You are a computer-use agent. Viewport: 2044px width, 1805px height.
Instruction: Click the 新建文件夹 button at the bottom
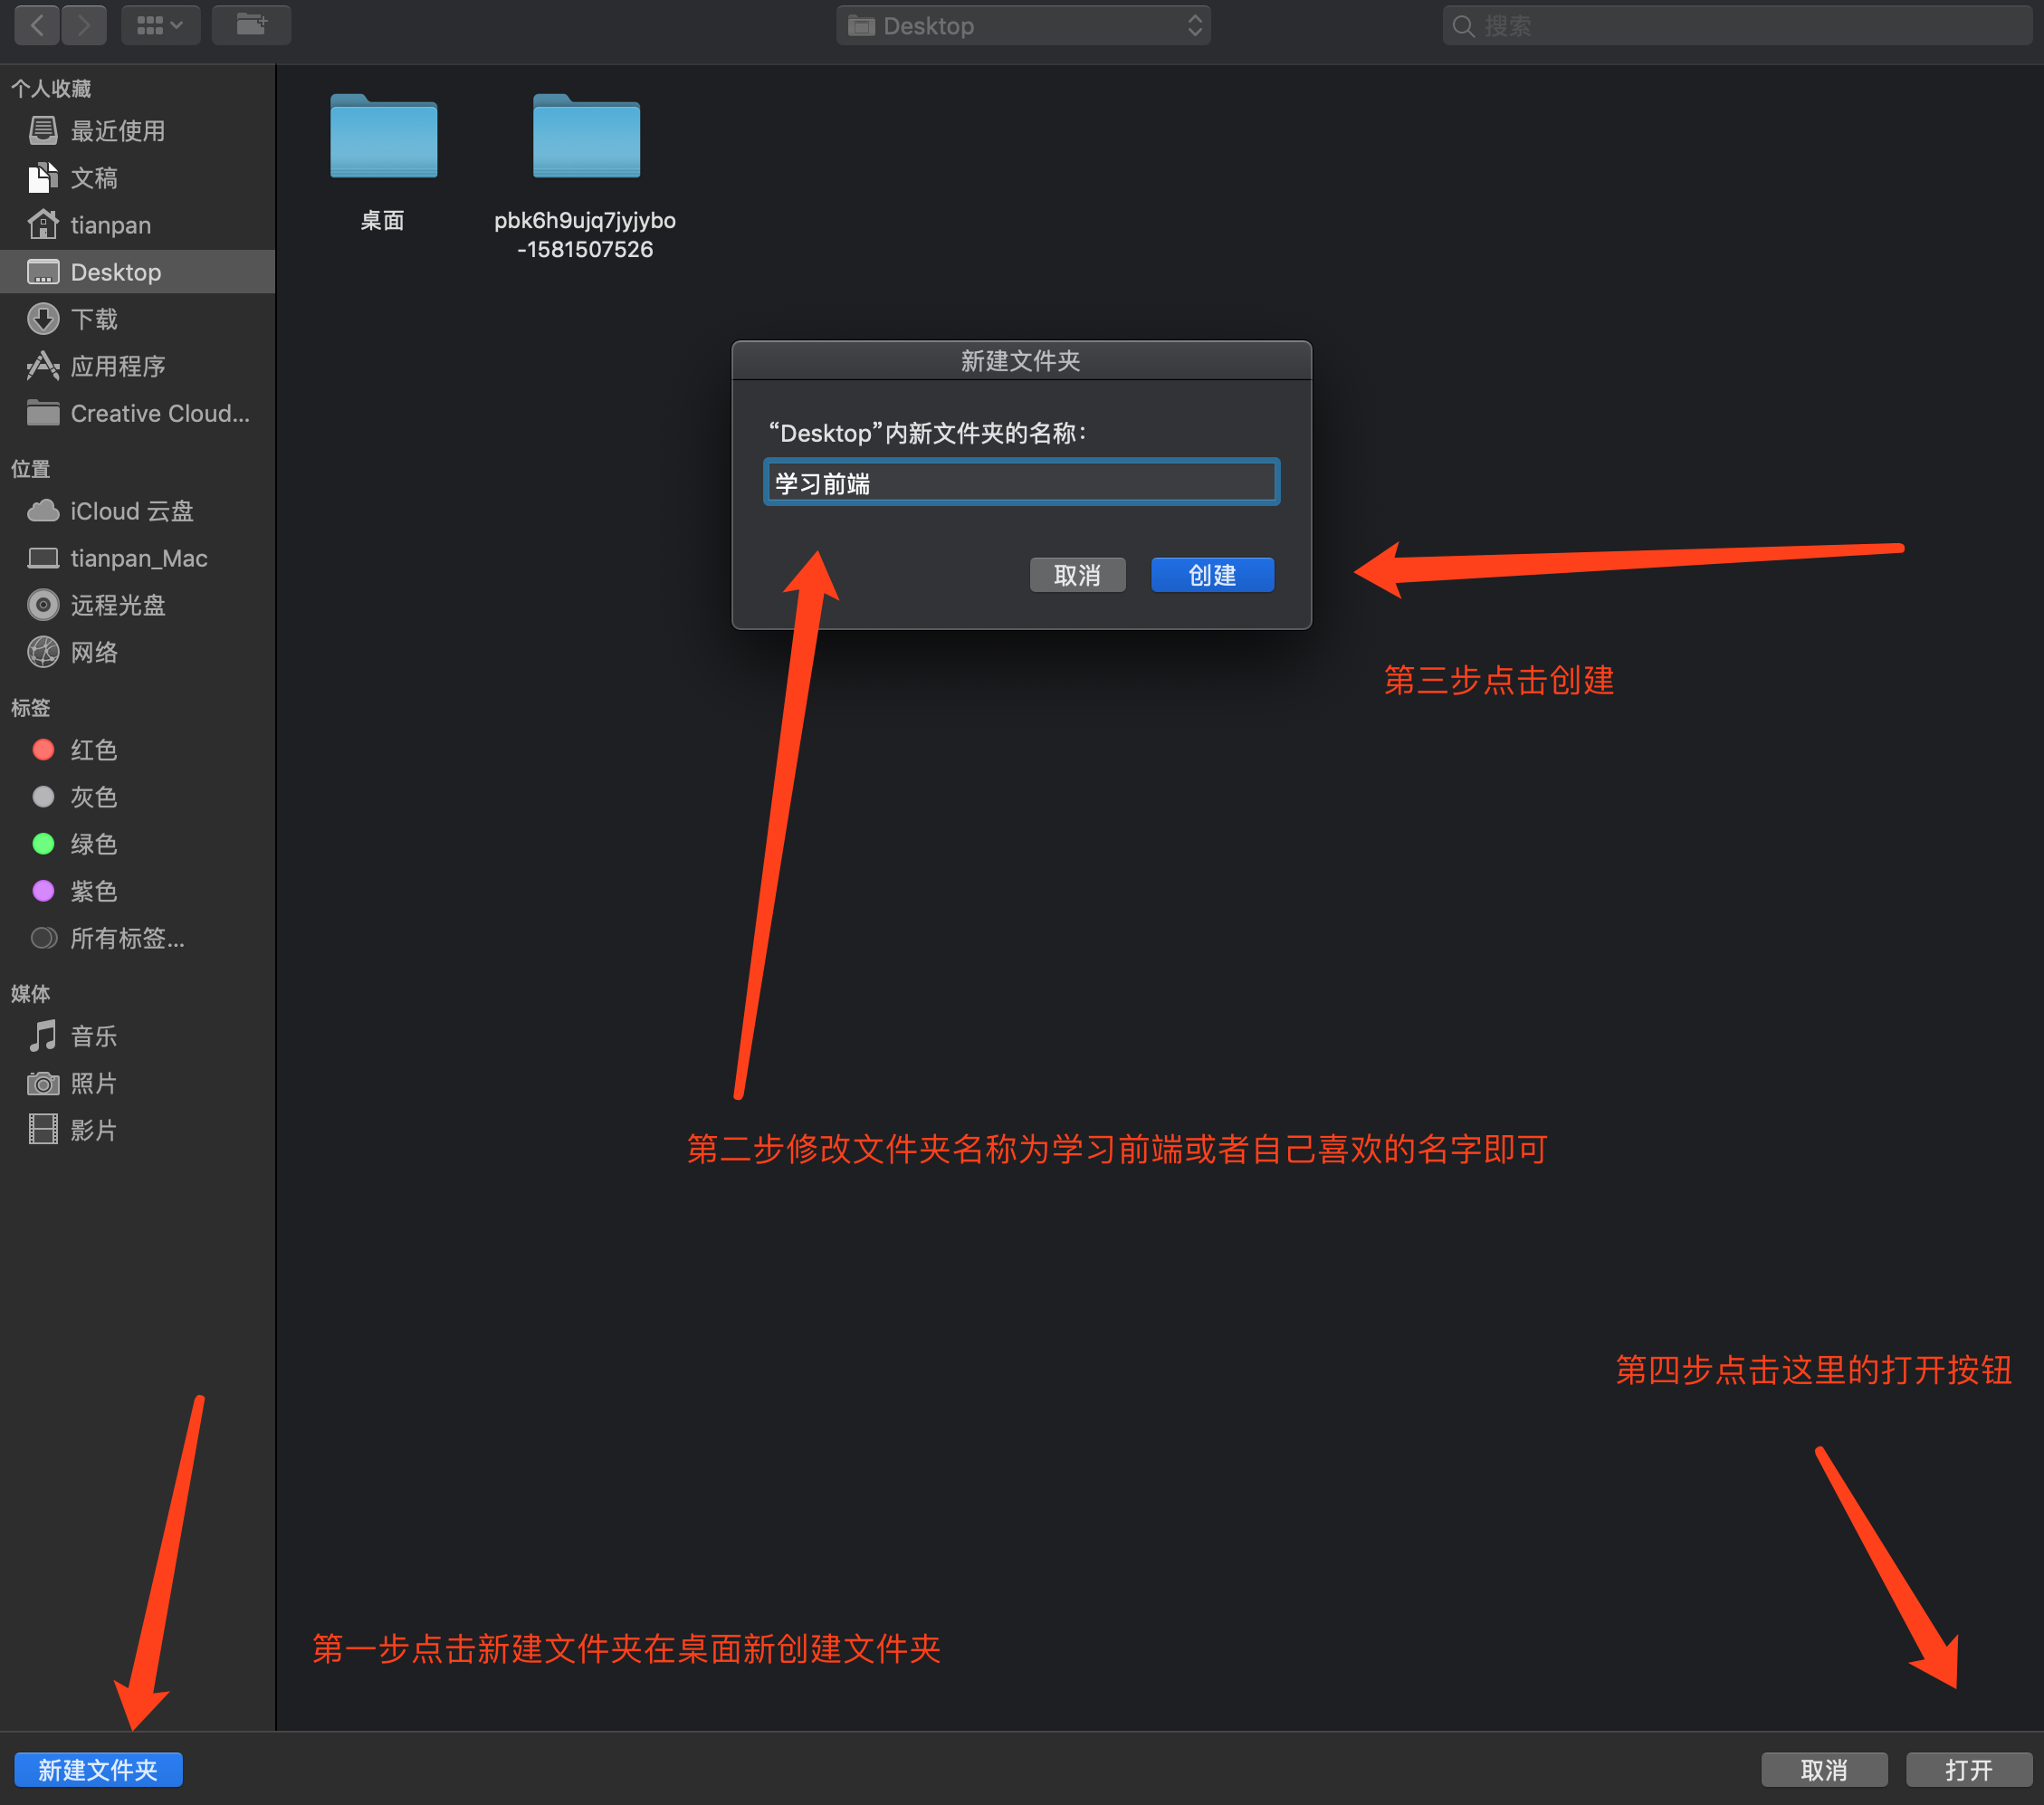[x=98, y=1770]
